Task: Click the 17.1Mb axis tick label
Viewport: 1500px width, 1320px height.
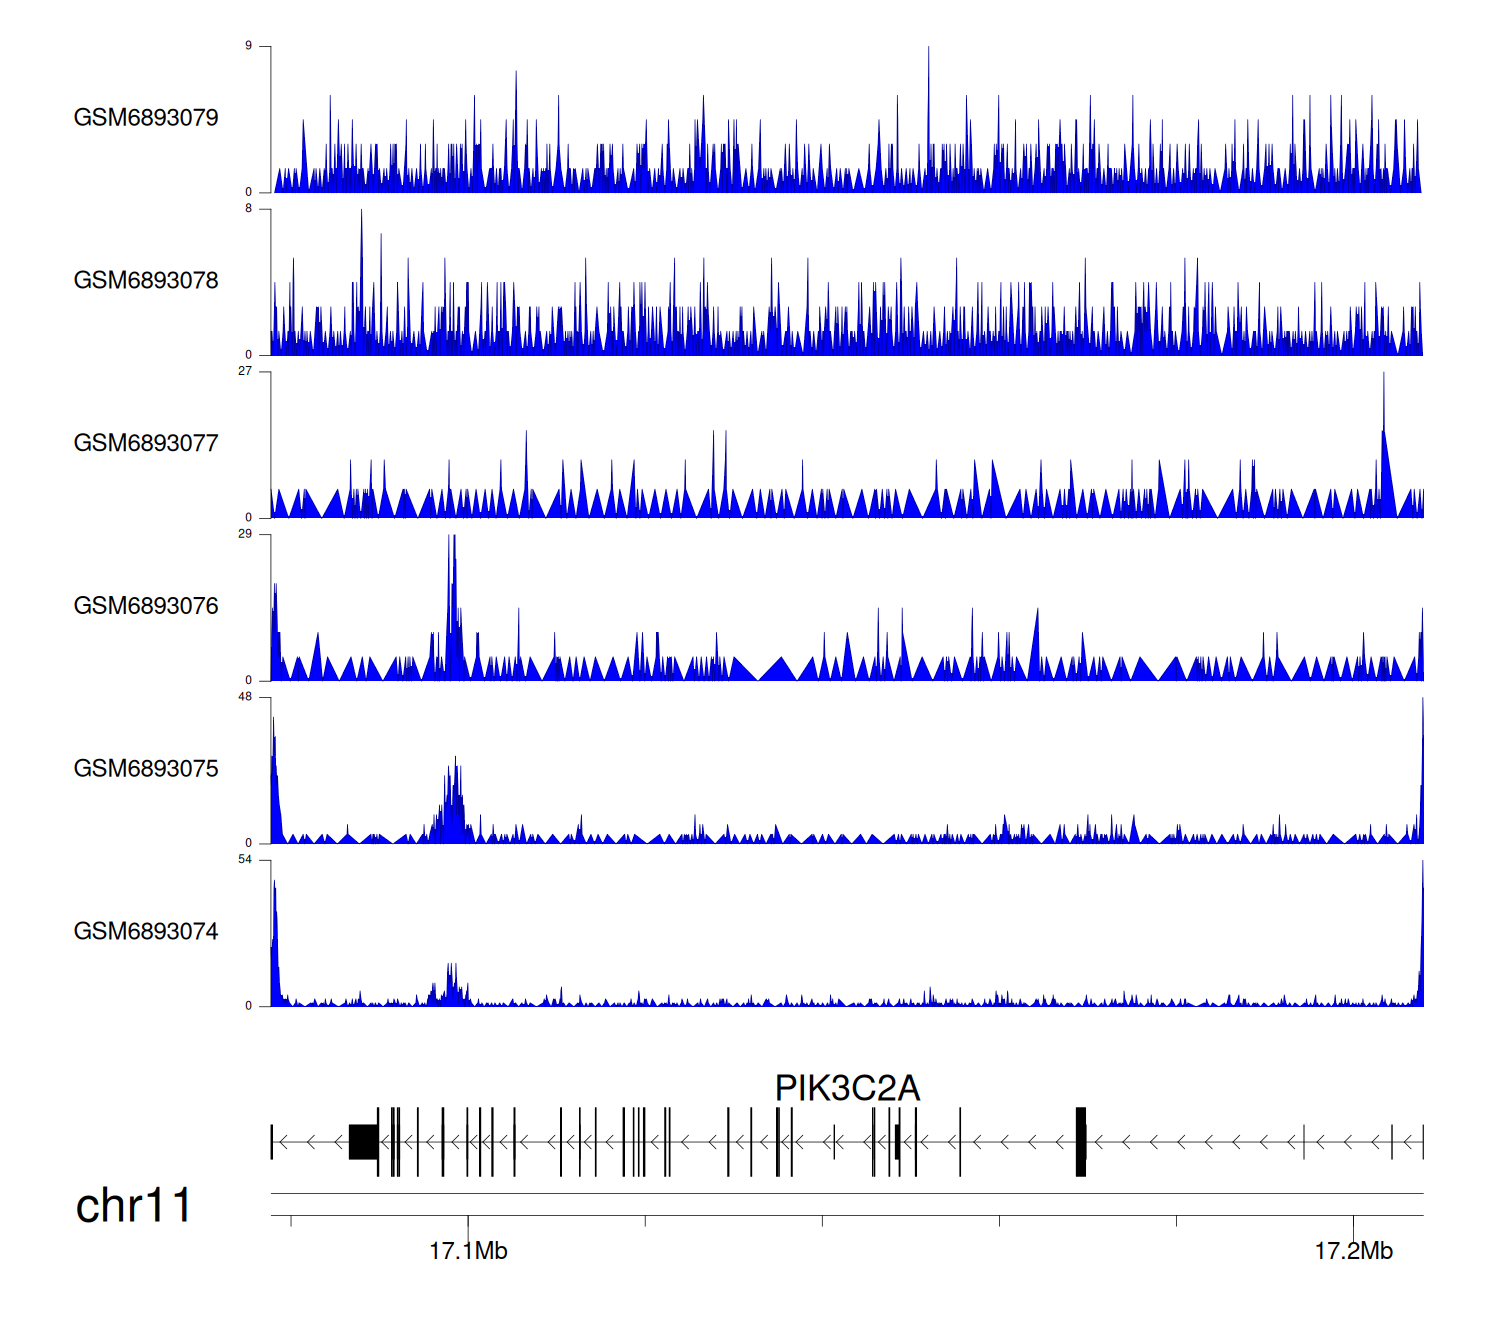Action: 468,1251
